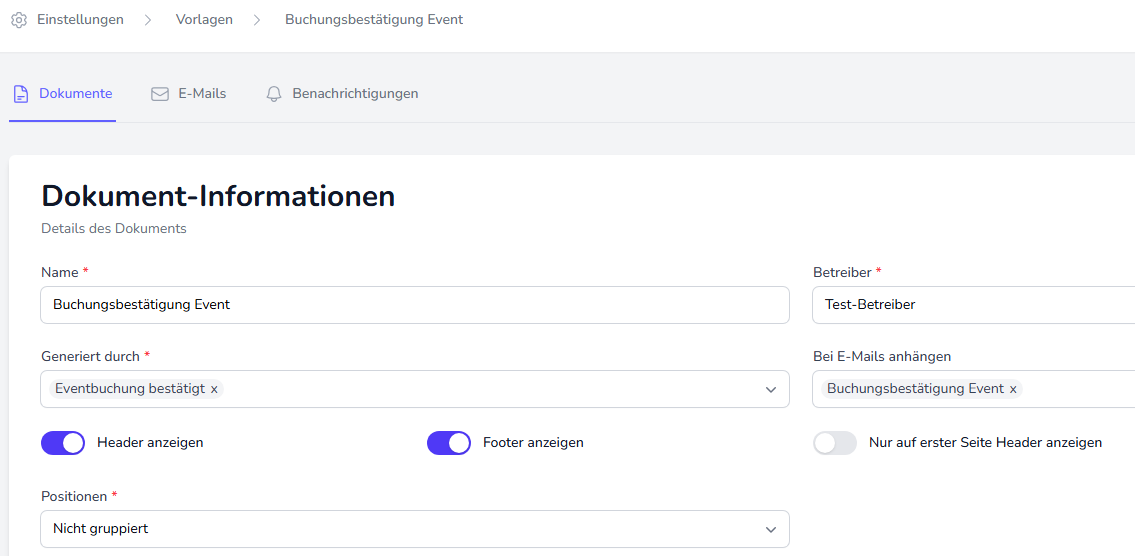Turn off the Footer anzeigen switch
The height and width of the screenshot is (556, 1135).
(x=449, y=443)
